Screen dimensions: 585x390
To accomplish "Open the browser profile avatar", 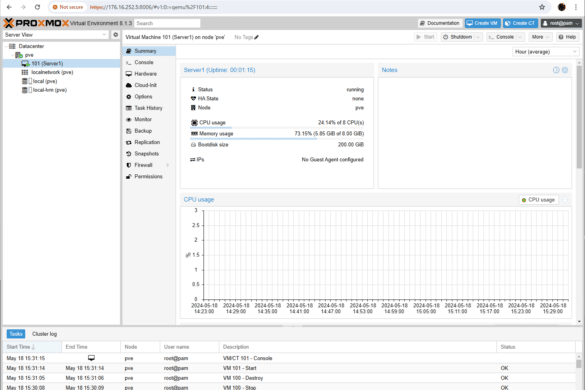I will 561,7.
